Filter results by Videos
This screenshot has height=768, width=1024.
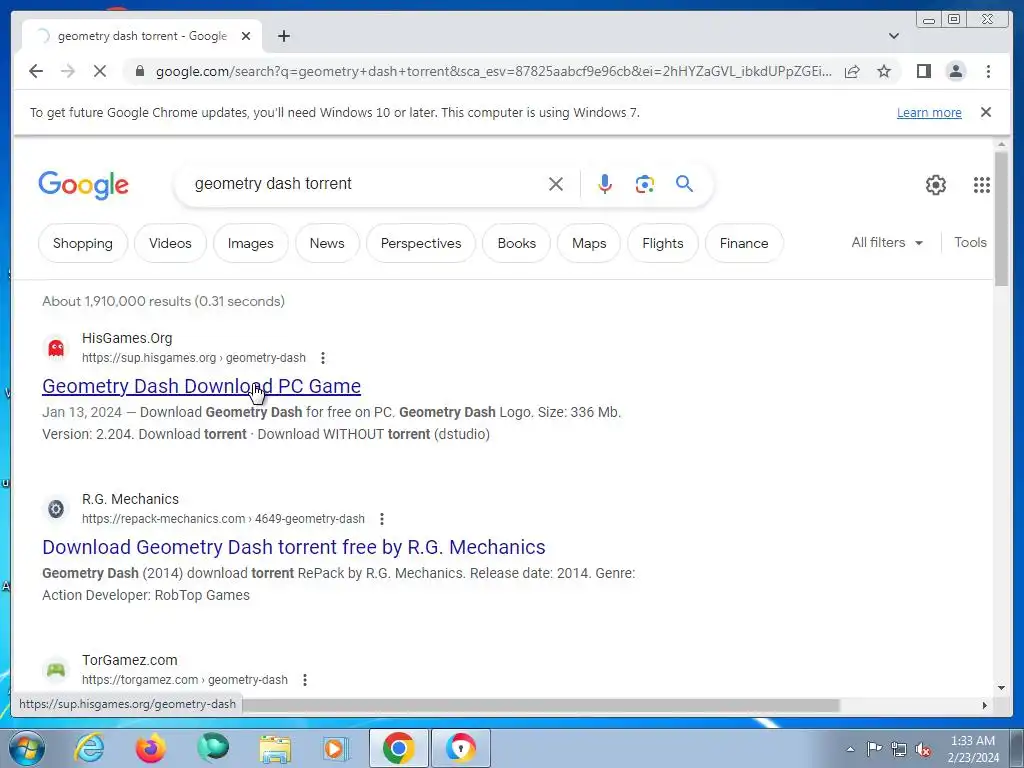[170, 243]
